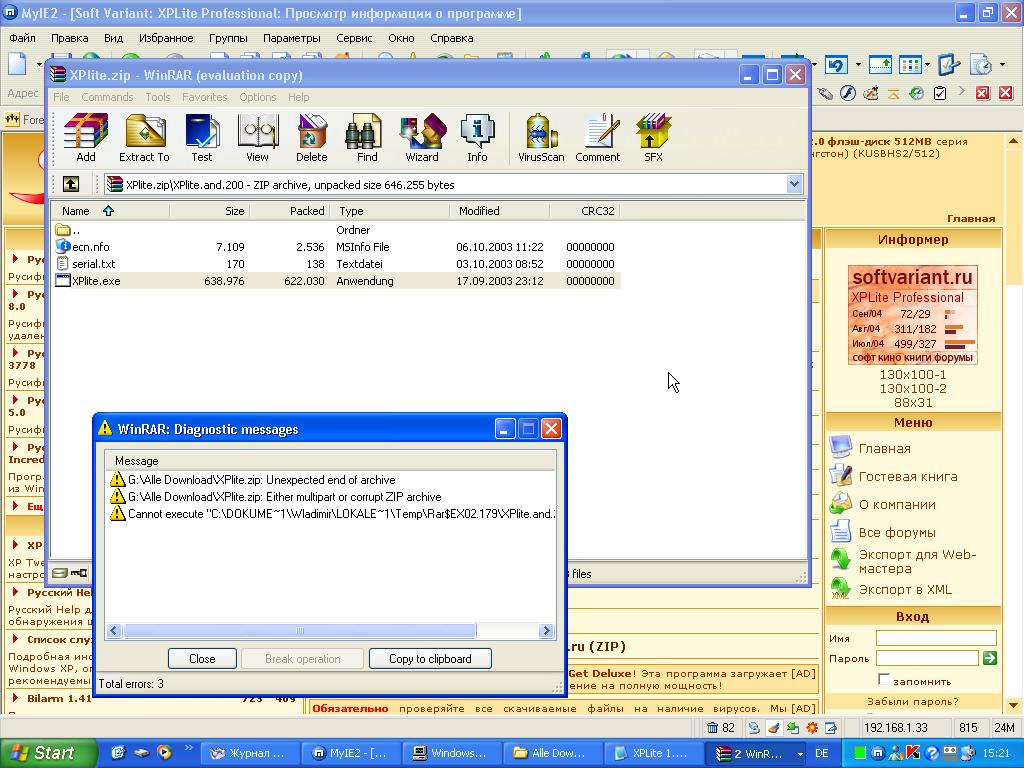The height and width of the screenshot is (768, 1024).
Task: Expand the WinRAR archive path dropdown
Action: 794,184
